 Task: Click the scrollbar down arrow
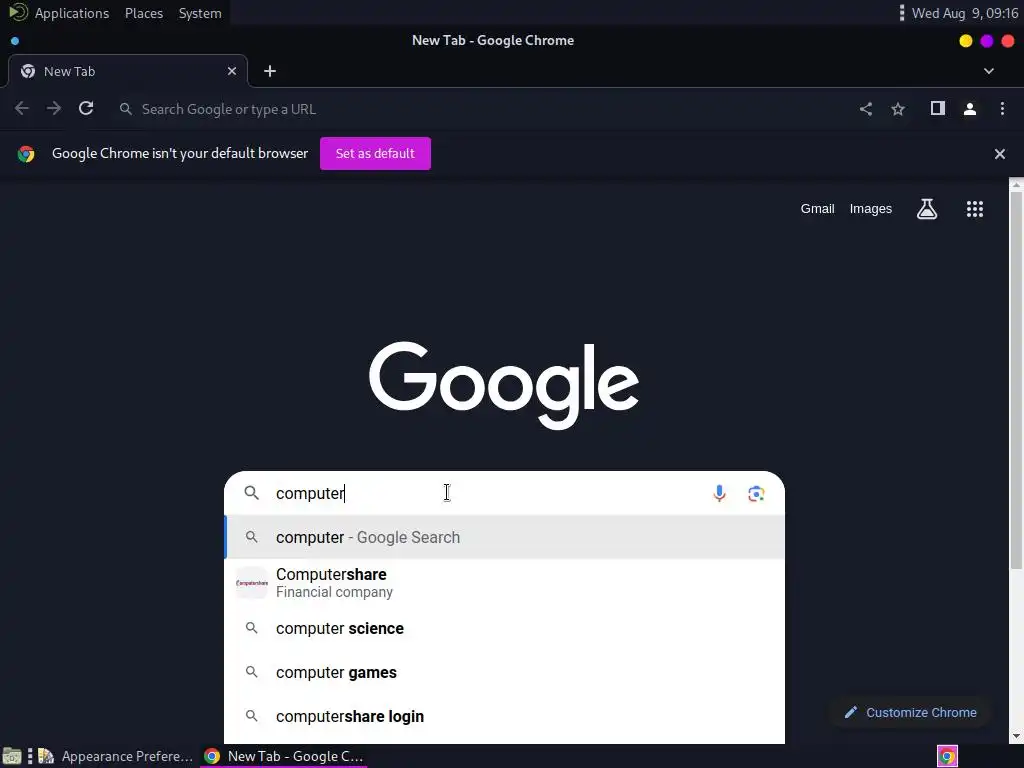point(1016,736)
